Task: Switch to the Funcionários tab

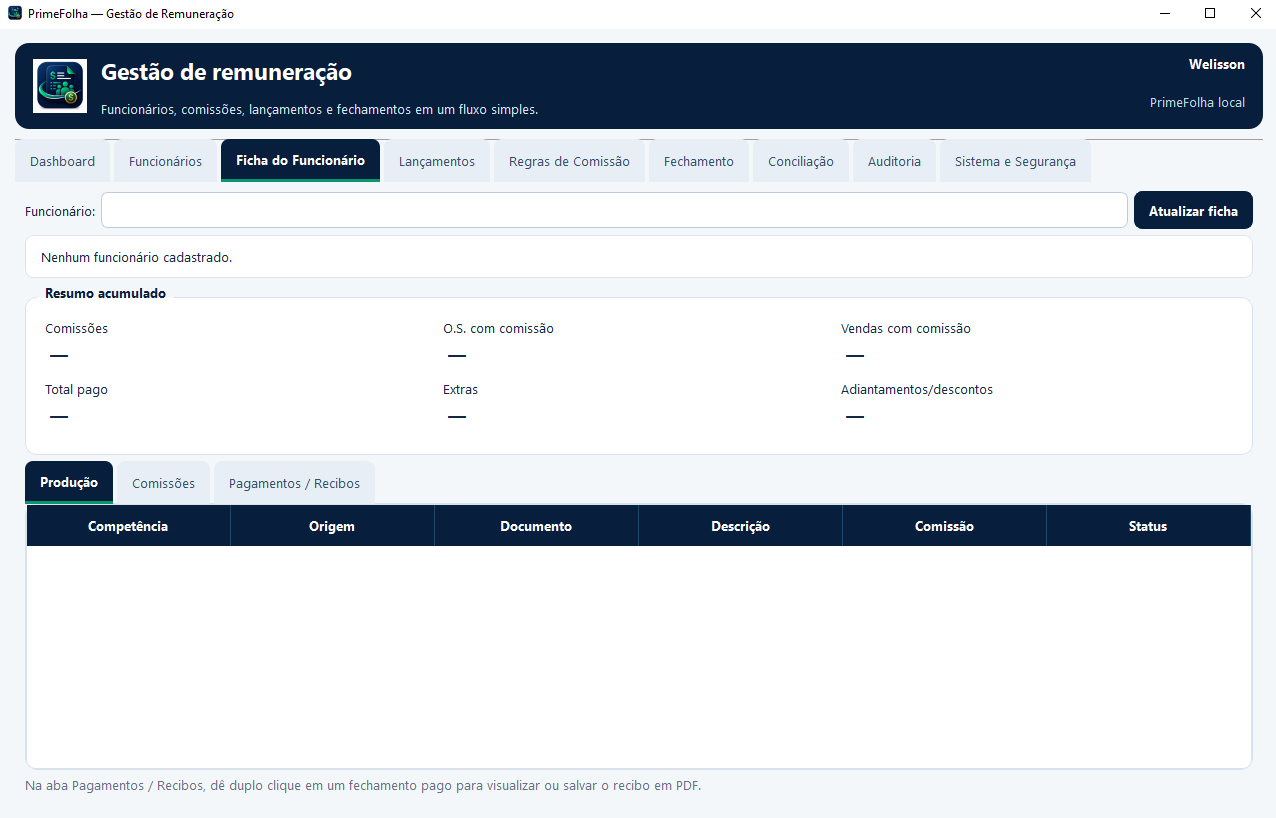Action: pos(166,161)
